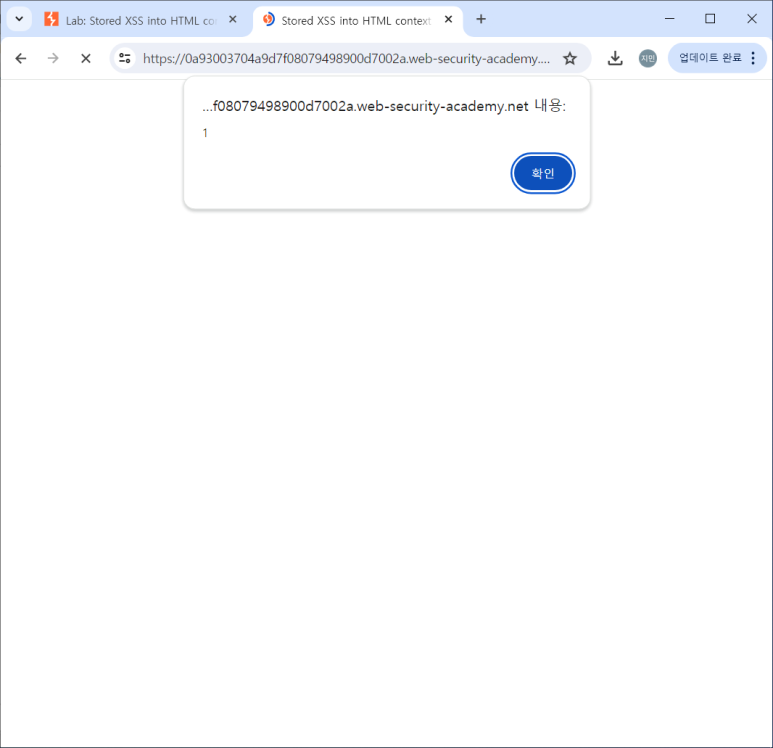Switch to the Lab: Stored XSS tab

[x=141, y=20]
